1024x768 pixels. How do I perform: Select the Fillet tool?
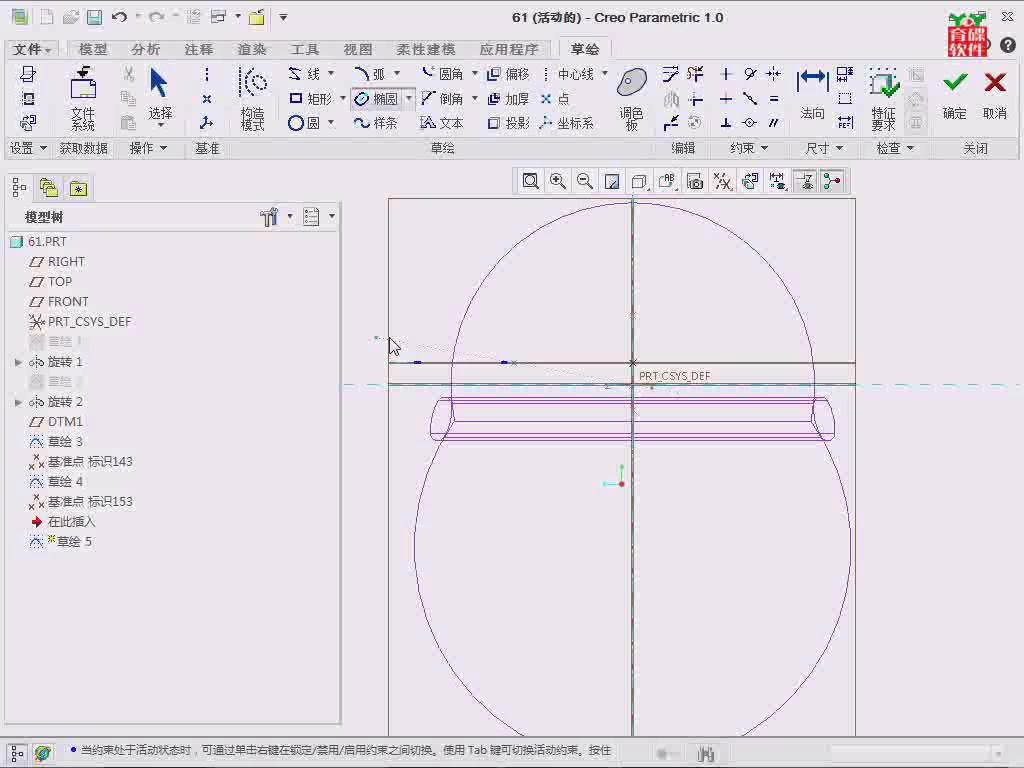tap(443, 74)
